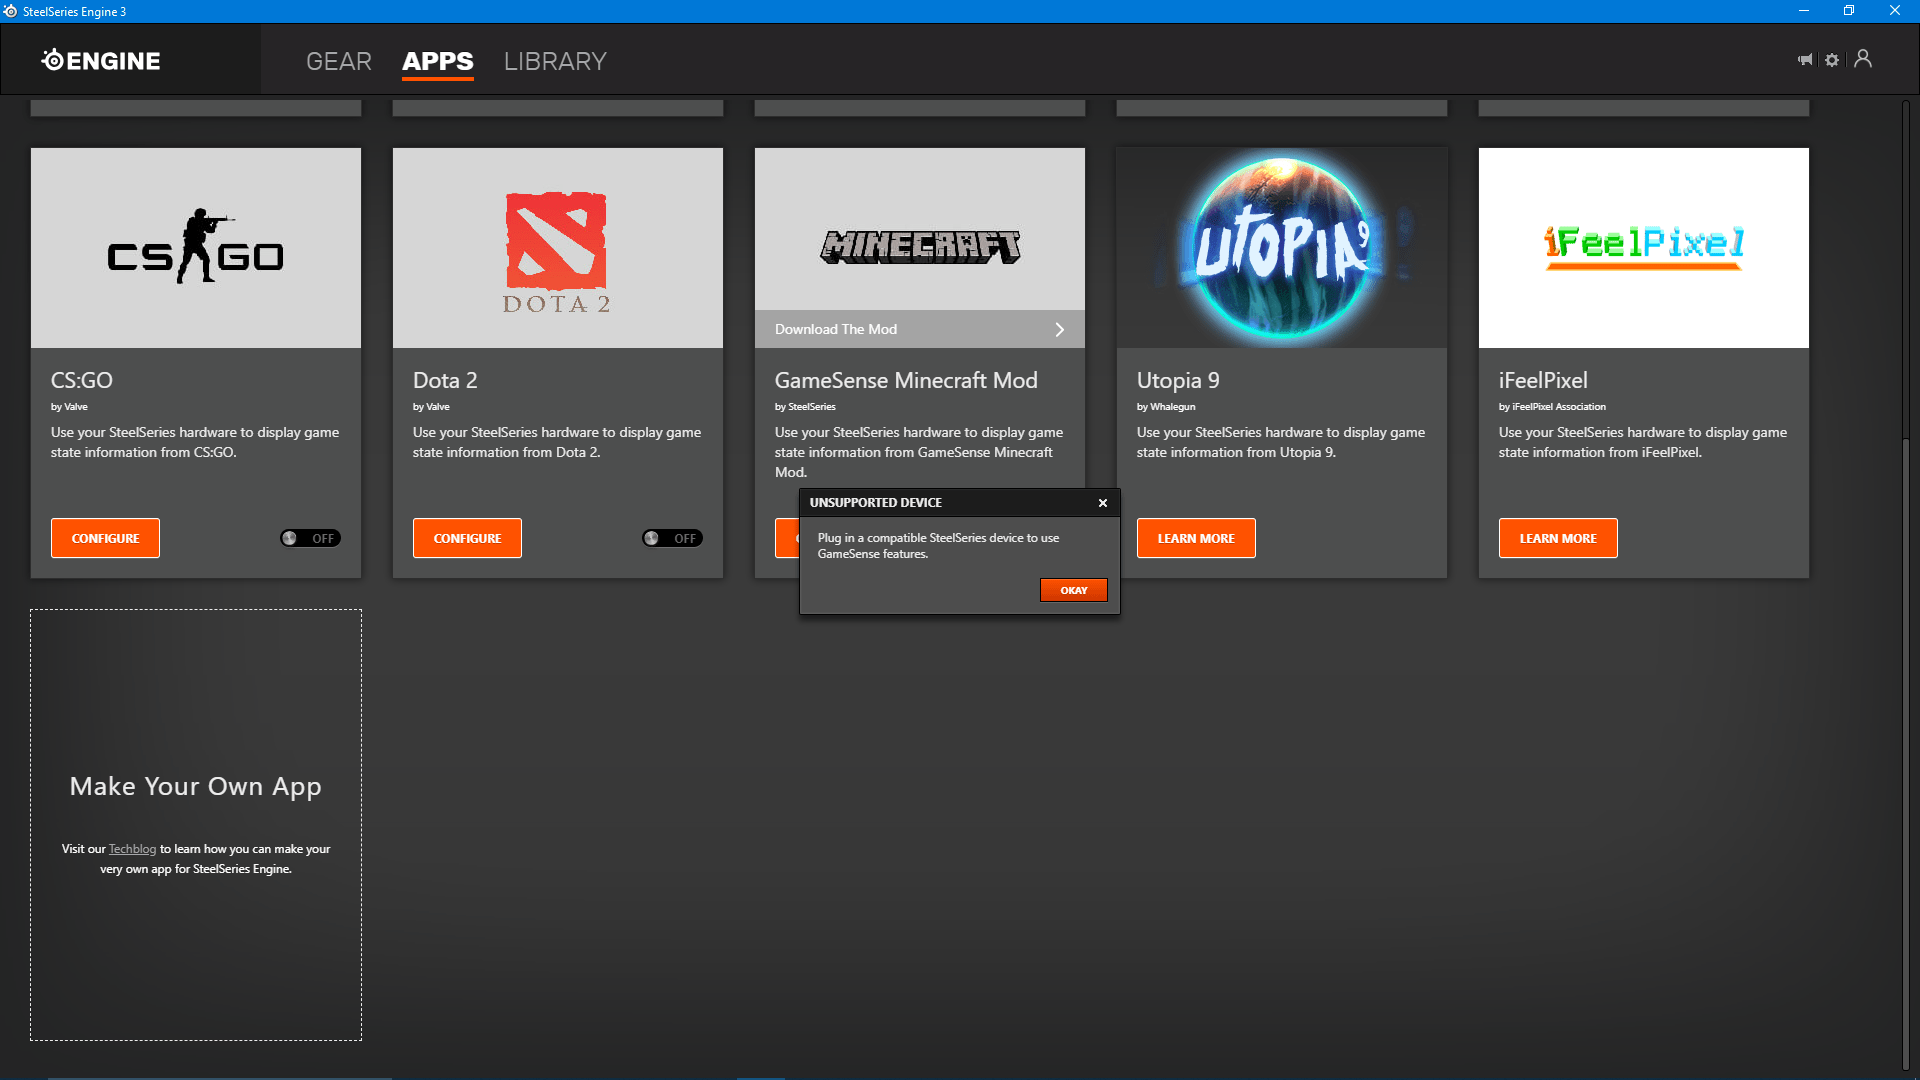1920x1080 pixels.
Task: Click the CS:GO app thumbnail
Action: click(196, 248)
